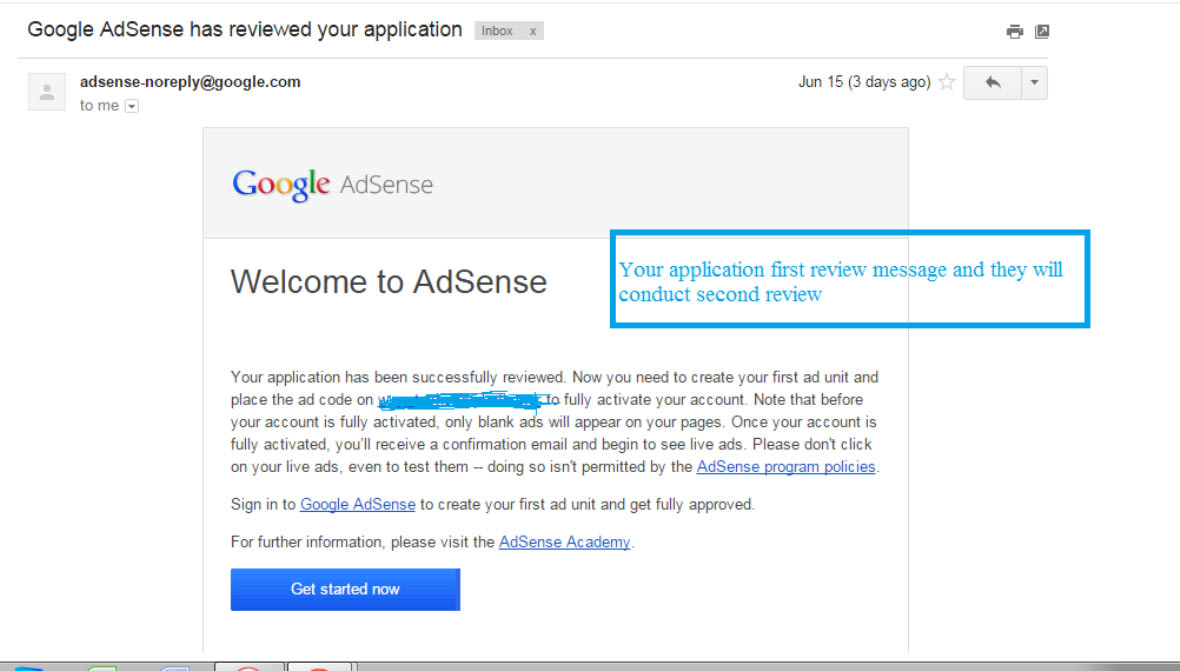The image size is (1180, 671).
Task: Click the sender's profile avatar
Action: click(x=47, y=91)
